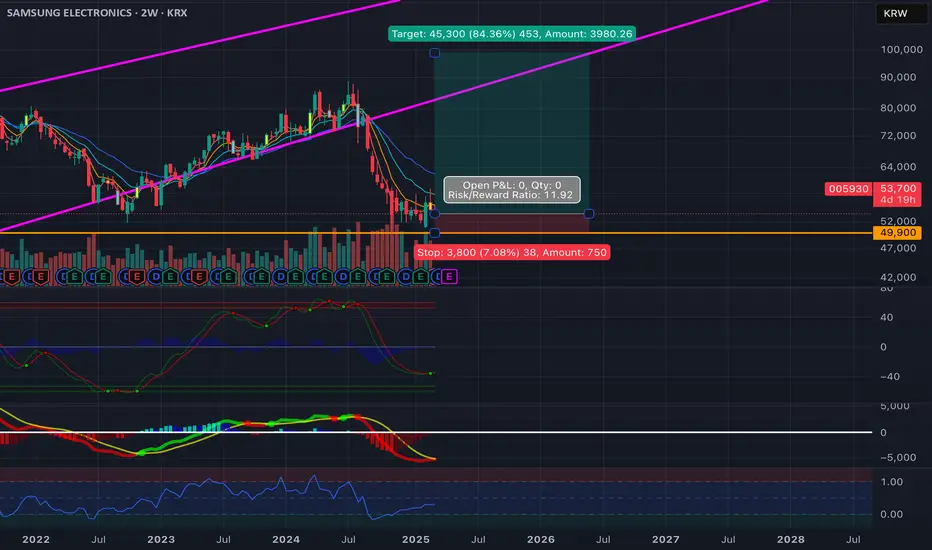Select the orange 49,900 horizontal line label
Screen dimensions: 932x550
[x=898, y=232]
